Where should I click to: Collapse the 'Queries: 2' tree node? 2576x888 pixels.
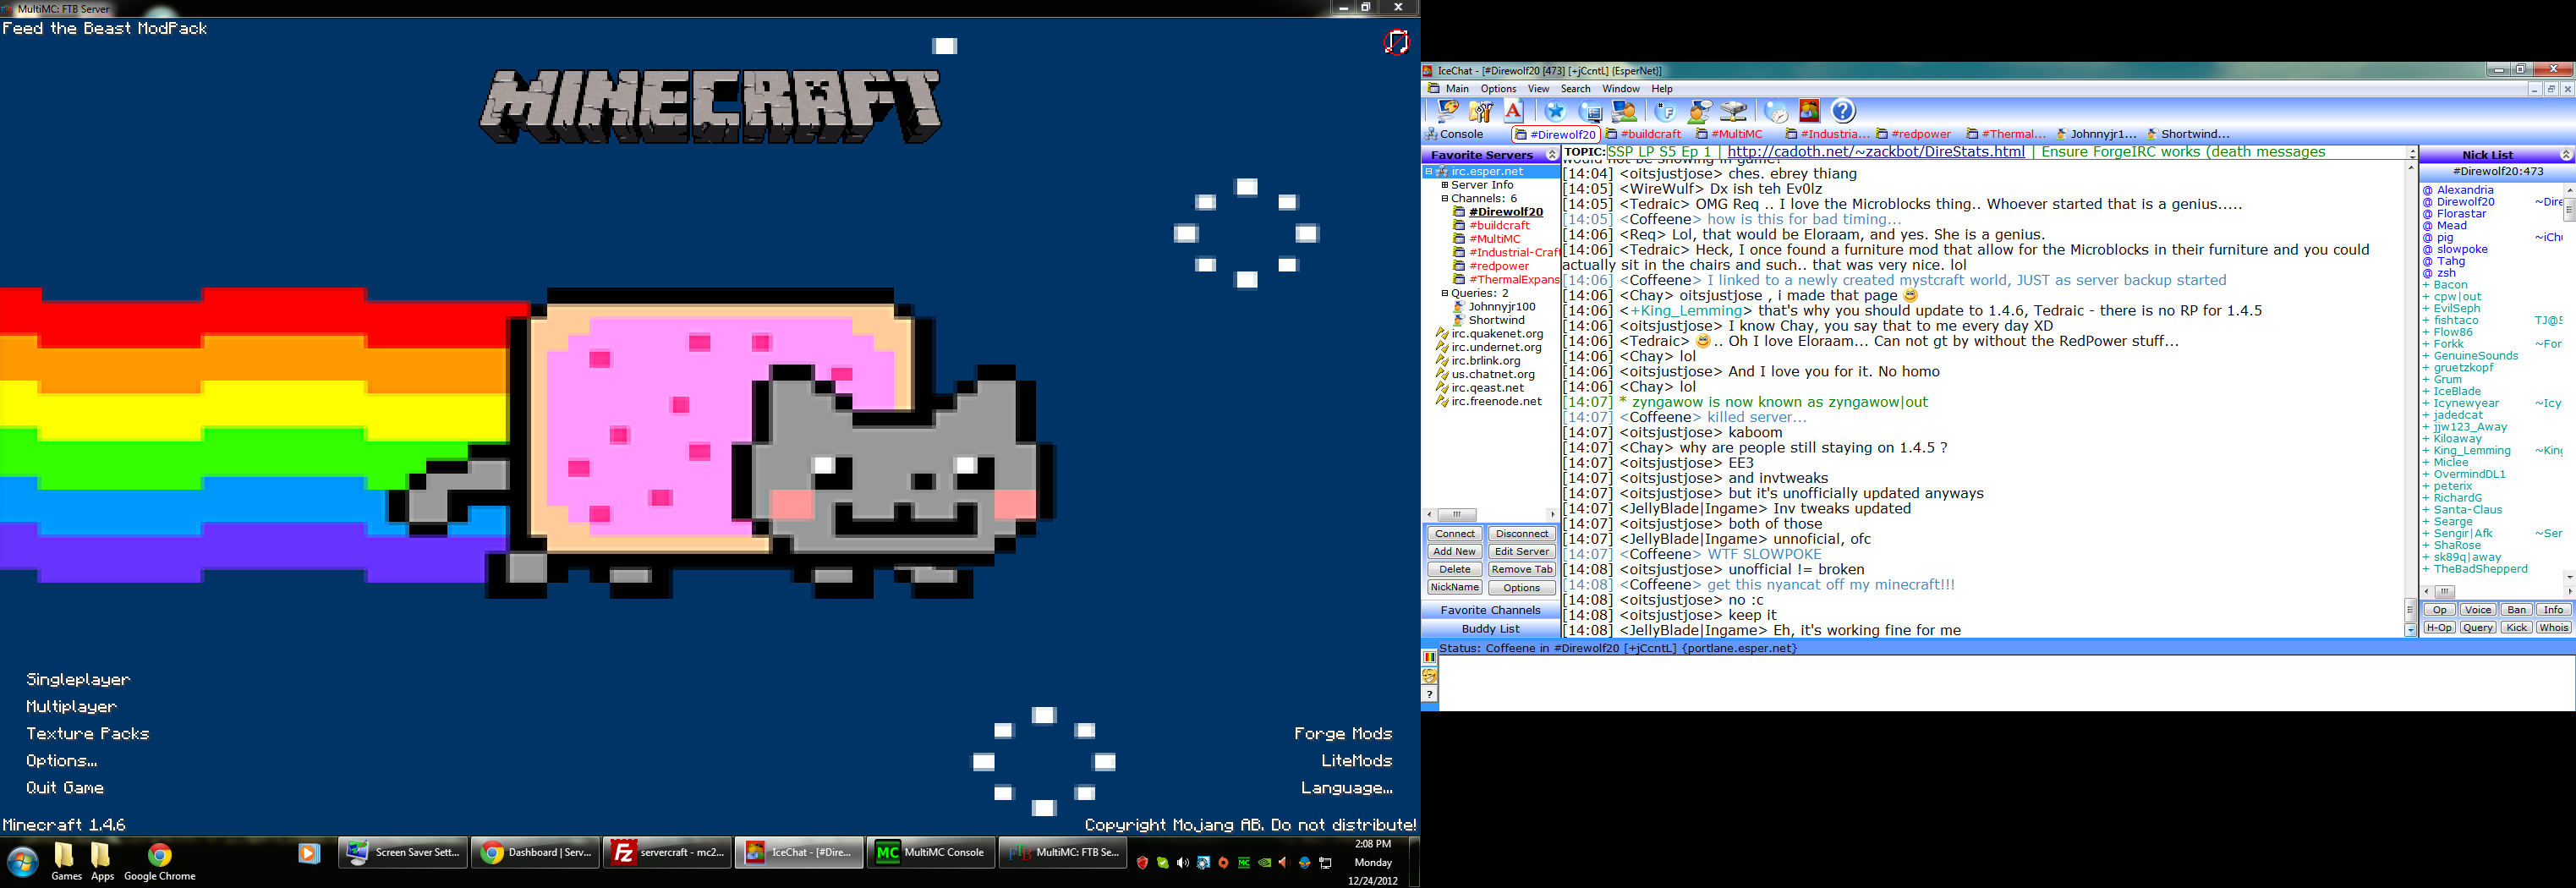[1444, 294]
